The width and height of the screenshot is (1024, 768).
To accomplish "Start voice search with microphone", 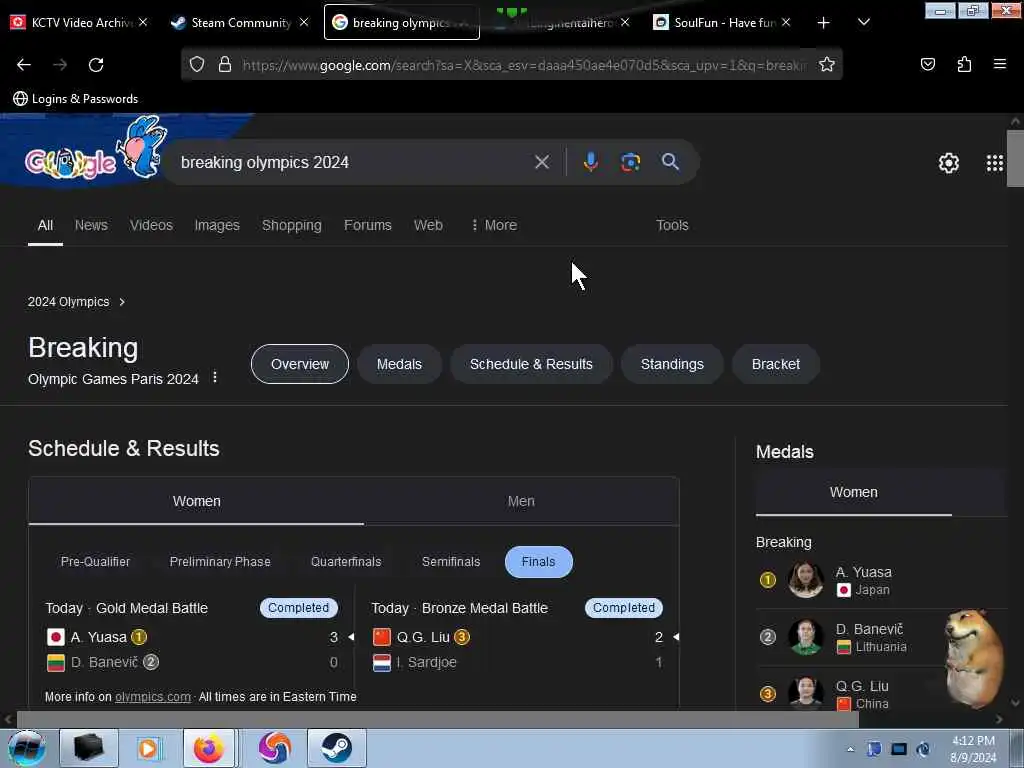I will coord(590,162).
